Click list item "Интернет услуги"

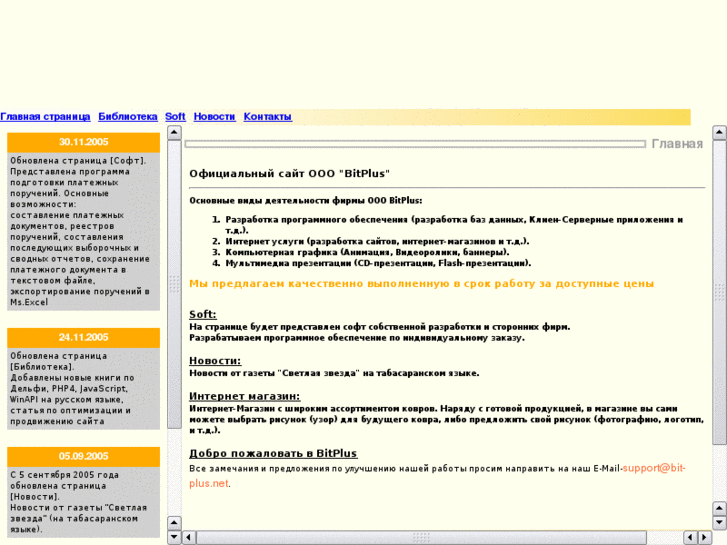377,241
